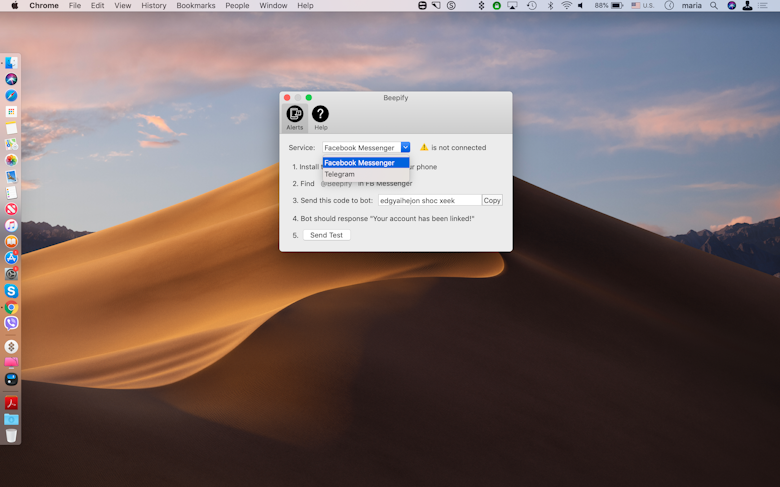Open the AirPlay display menu
The width and height of the screenshot is (780, 487).
tap(512, 5)
